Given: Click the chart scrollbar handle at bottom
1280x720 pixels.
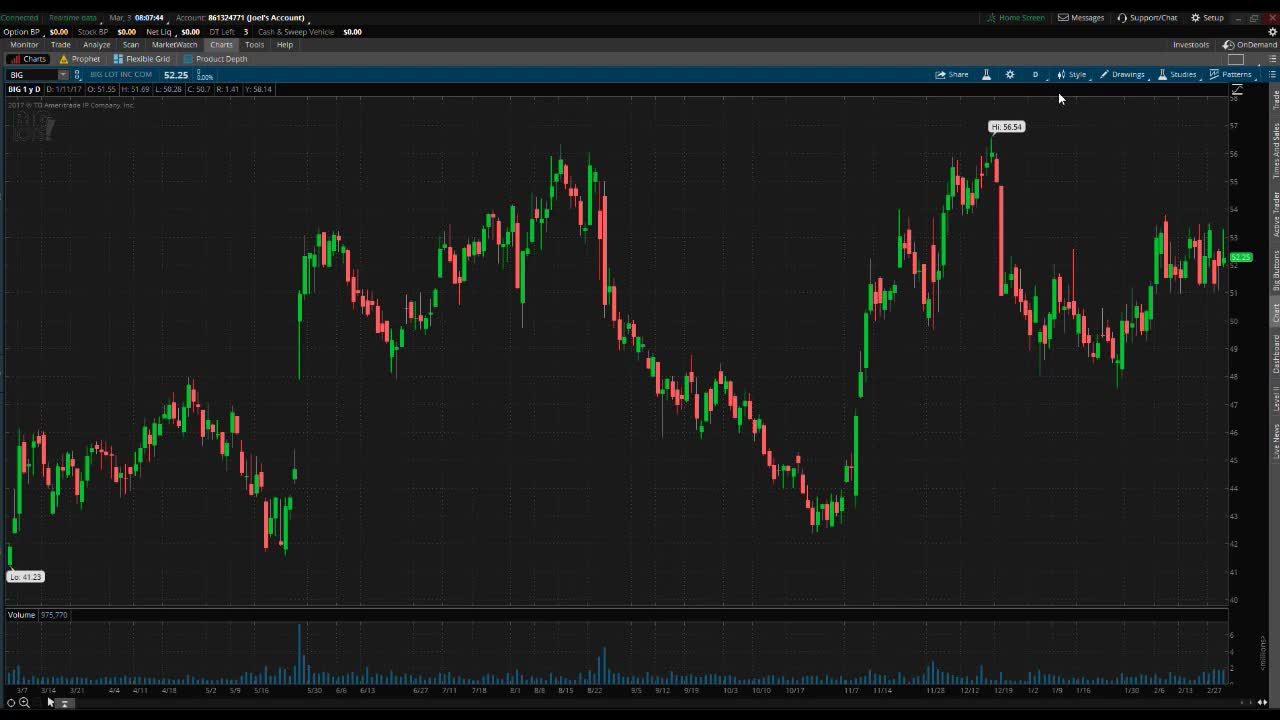Looking at the screenshot, I should coord(63,703).
